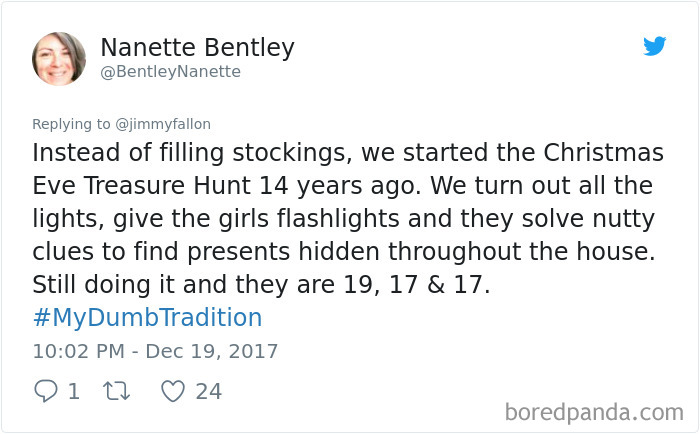Open the #MyDumbTradition hashtag

point(147,318)
